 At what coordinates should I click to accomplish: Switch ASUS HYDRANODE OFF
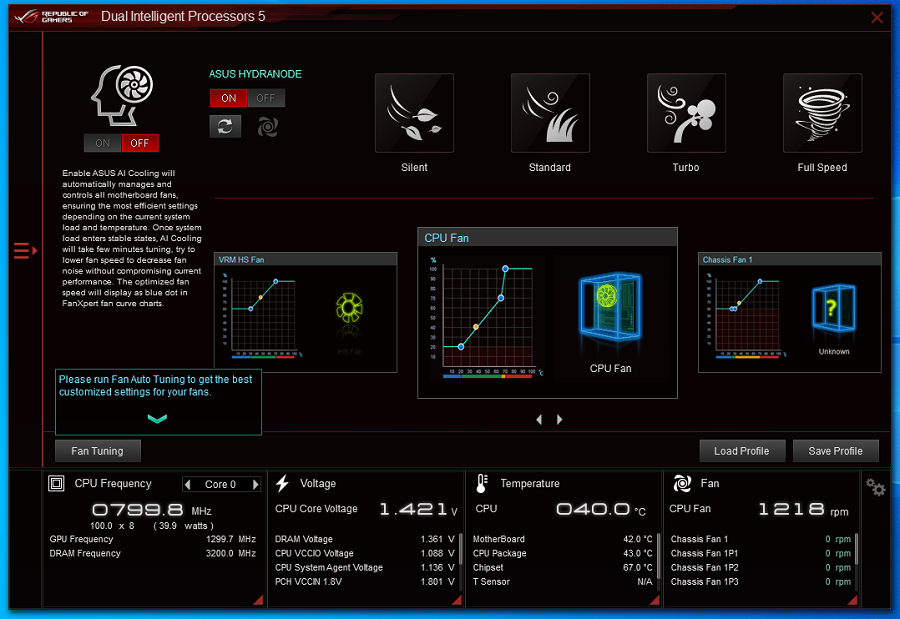coord(266,98)
